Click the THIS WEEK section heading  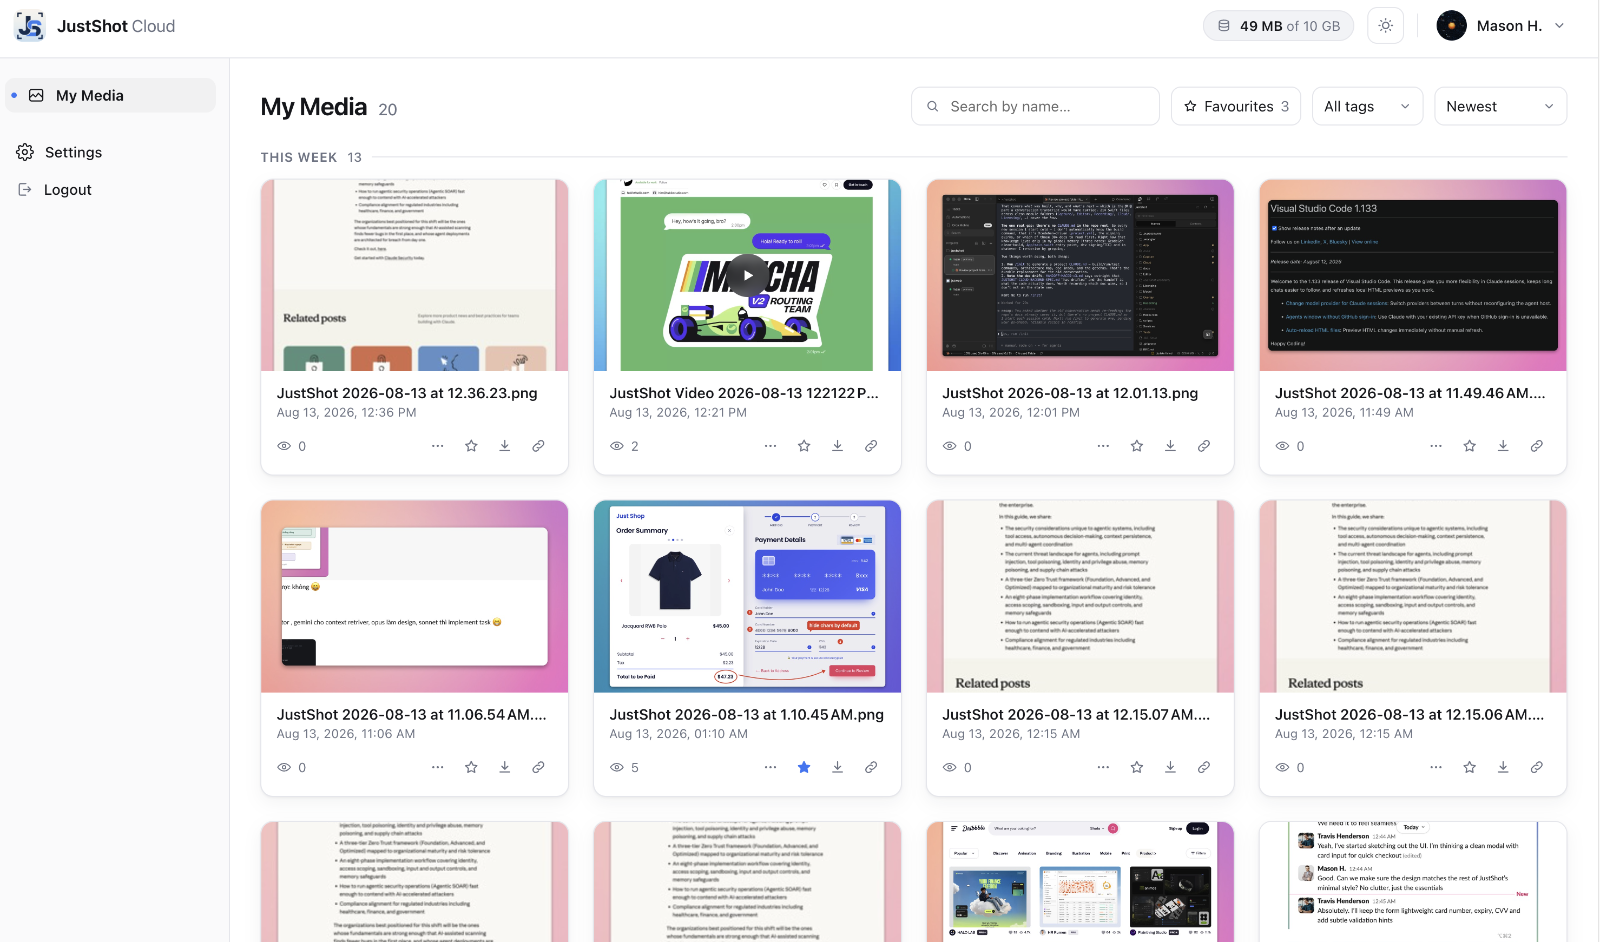(x=299, y=157)
